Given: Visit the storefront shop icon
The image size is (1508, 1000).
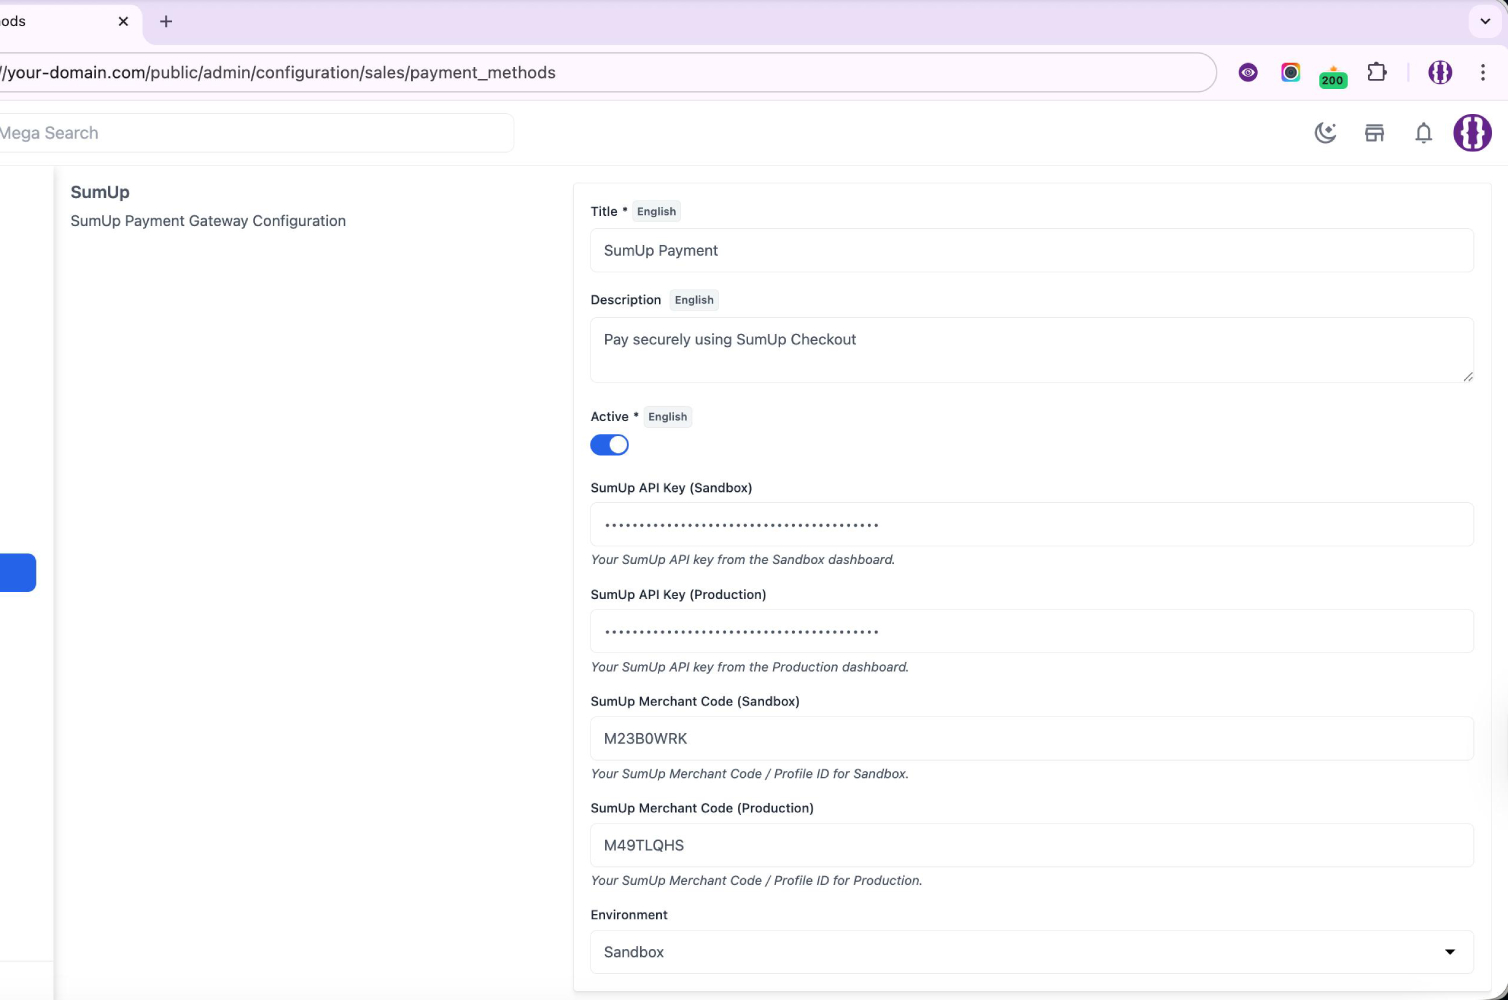Looking at the screenshot, I should [1375, 133].
